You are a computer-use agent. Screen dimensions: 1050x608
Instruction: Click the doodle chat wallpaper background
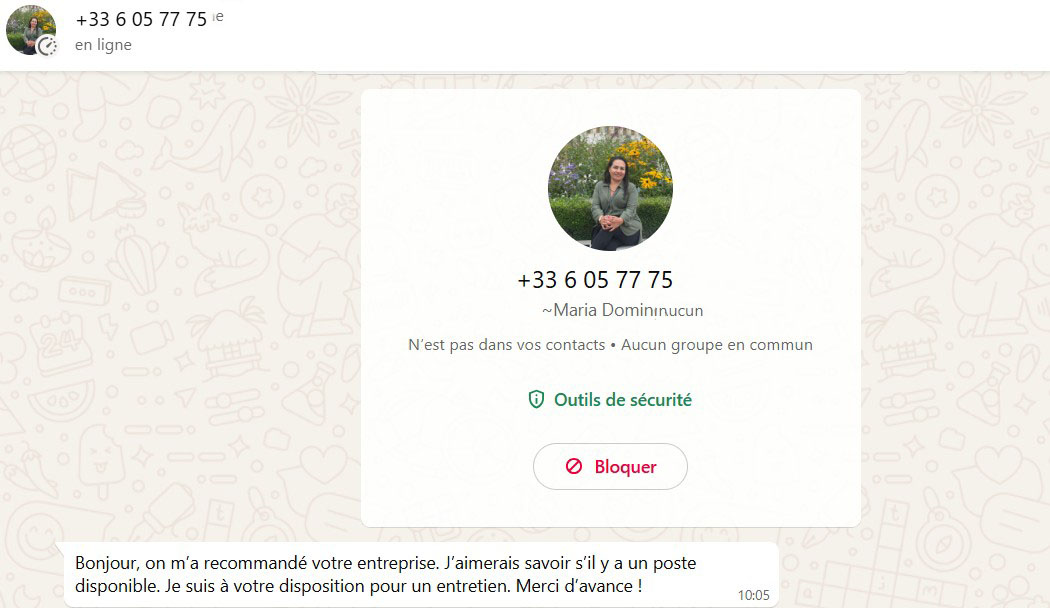[181, 301]
